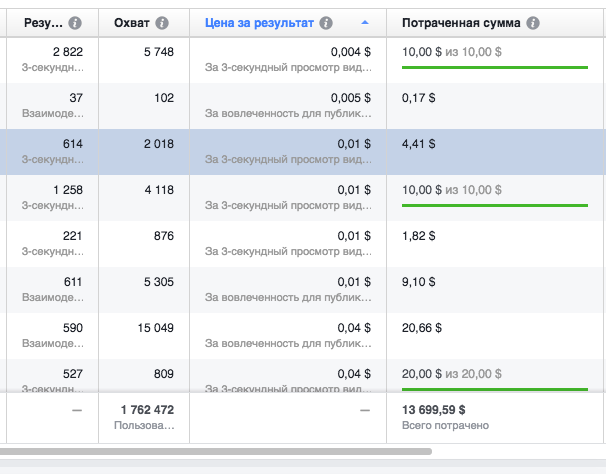
Task: Select total reach 1 762 472
Action: pyautogui.click(x=147, y=410)
